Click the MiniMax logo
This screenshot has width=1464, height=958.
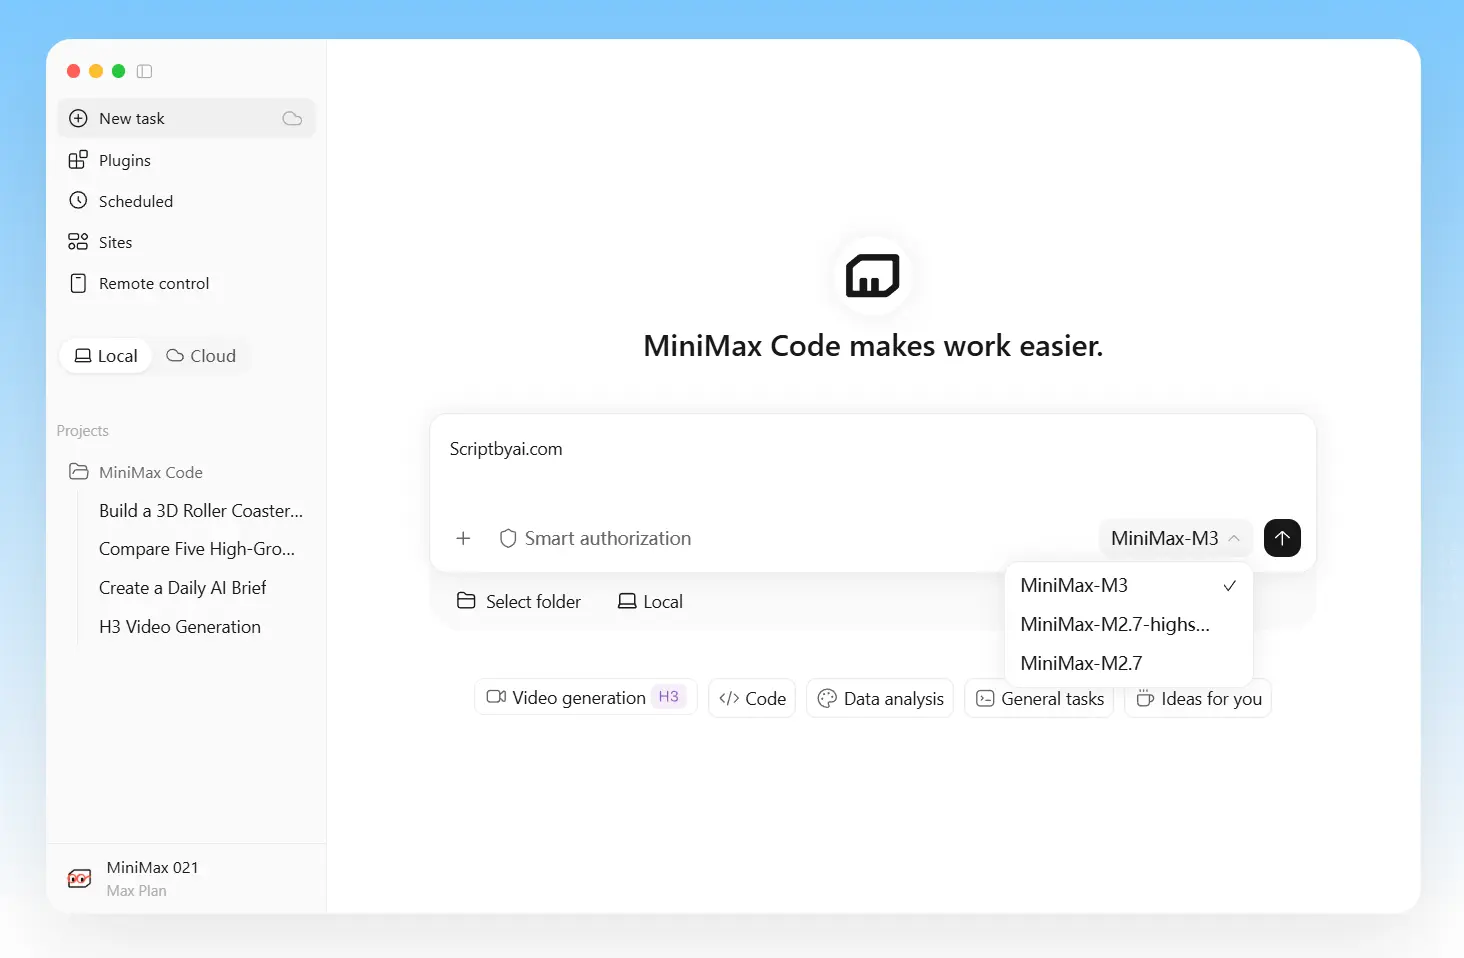tap(873, 276)
